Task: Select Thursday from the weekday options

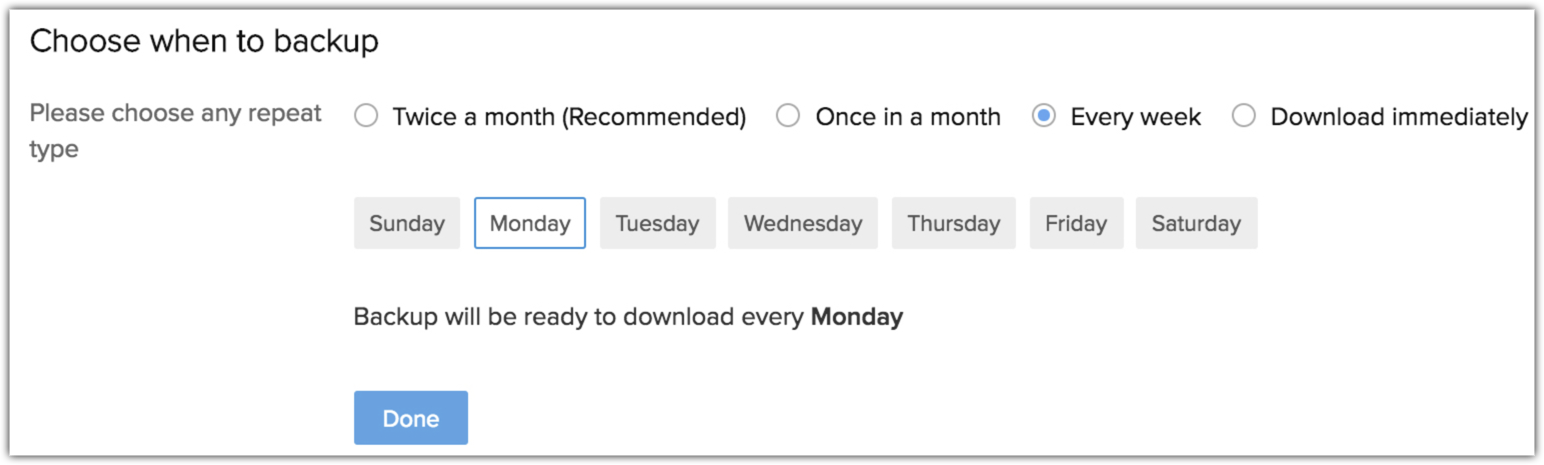Action: [953, 223]
